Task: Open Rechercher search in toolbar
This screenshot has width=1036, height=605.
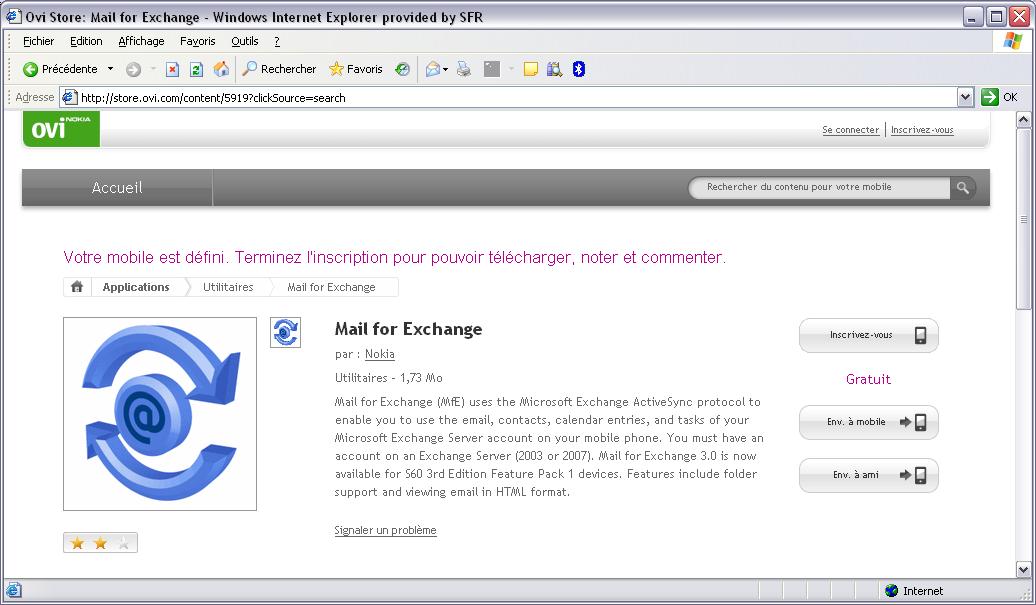Action: [x=279, y=69]
